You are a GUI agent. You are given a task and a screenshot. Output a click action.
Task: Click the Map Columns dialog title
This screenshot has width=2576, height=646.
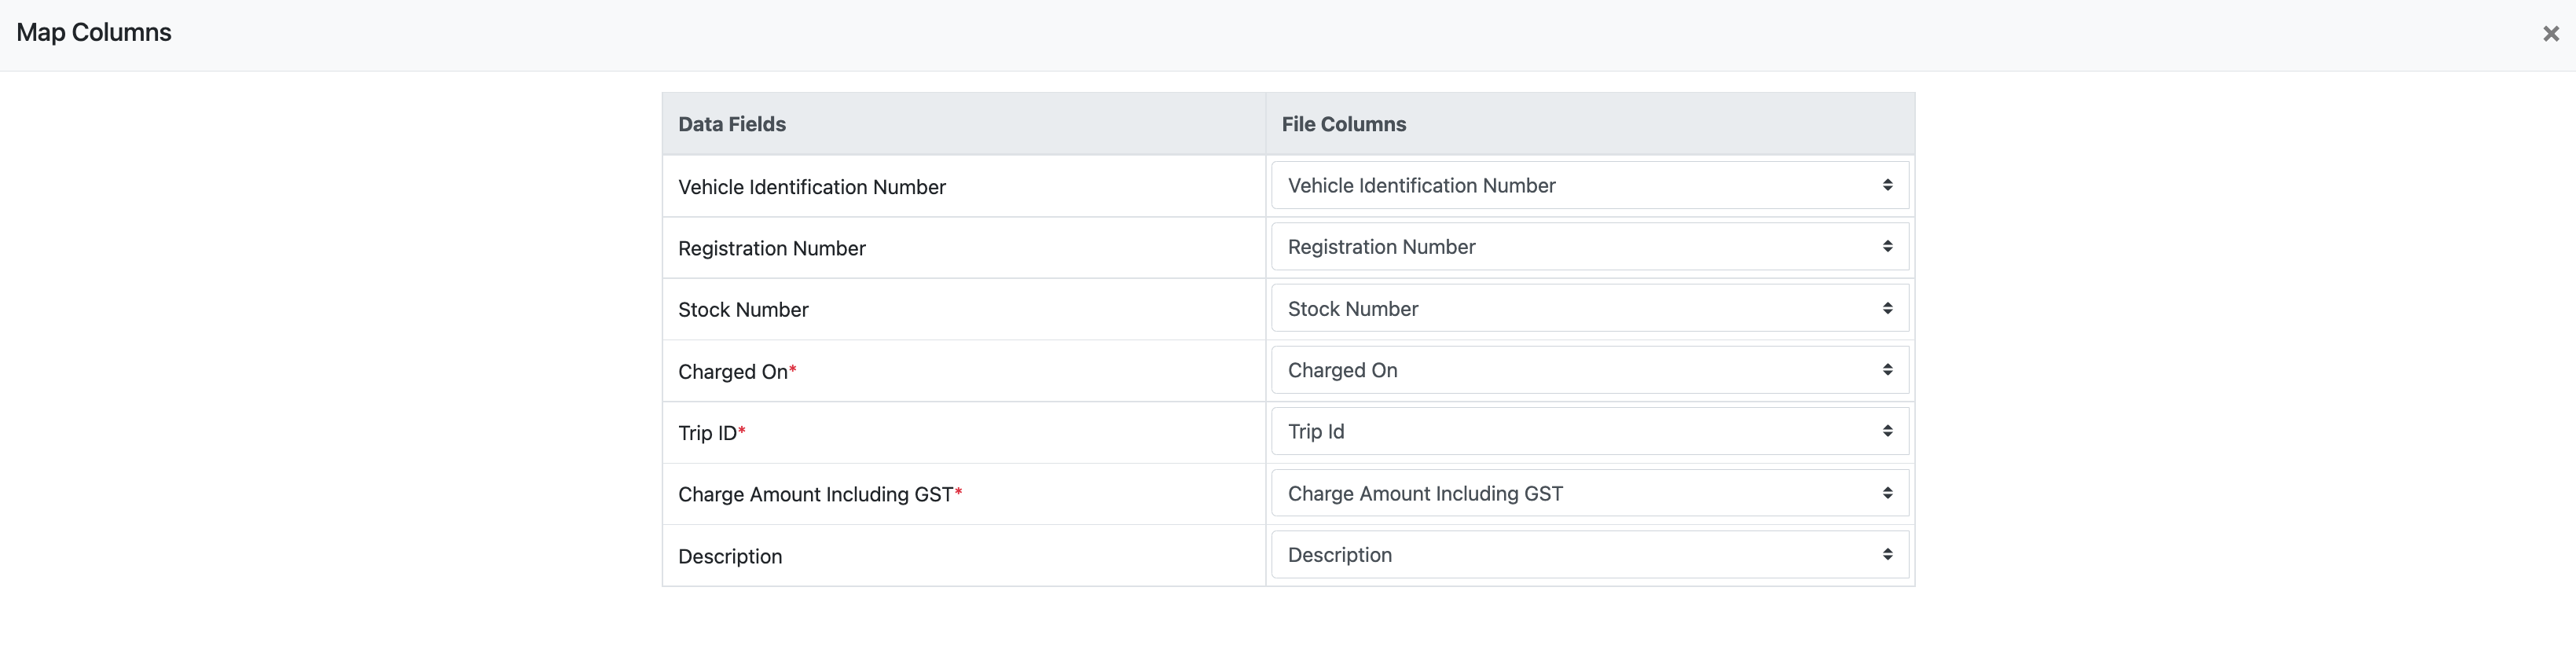point(94,33)
